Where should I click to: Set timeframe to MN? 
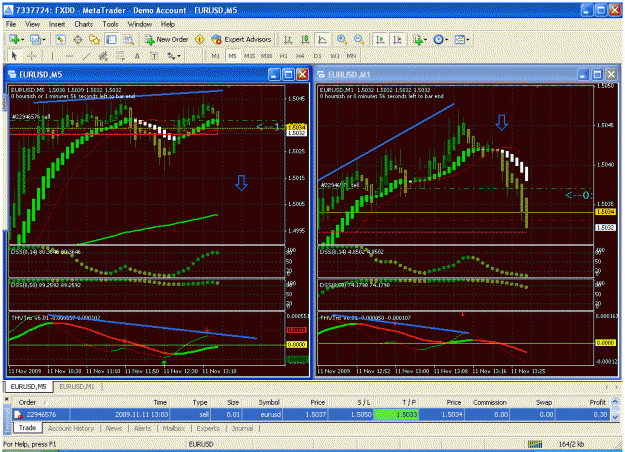tap(351, 56)
